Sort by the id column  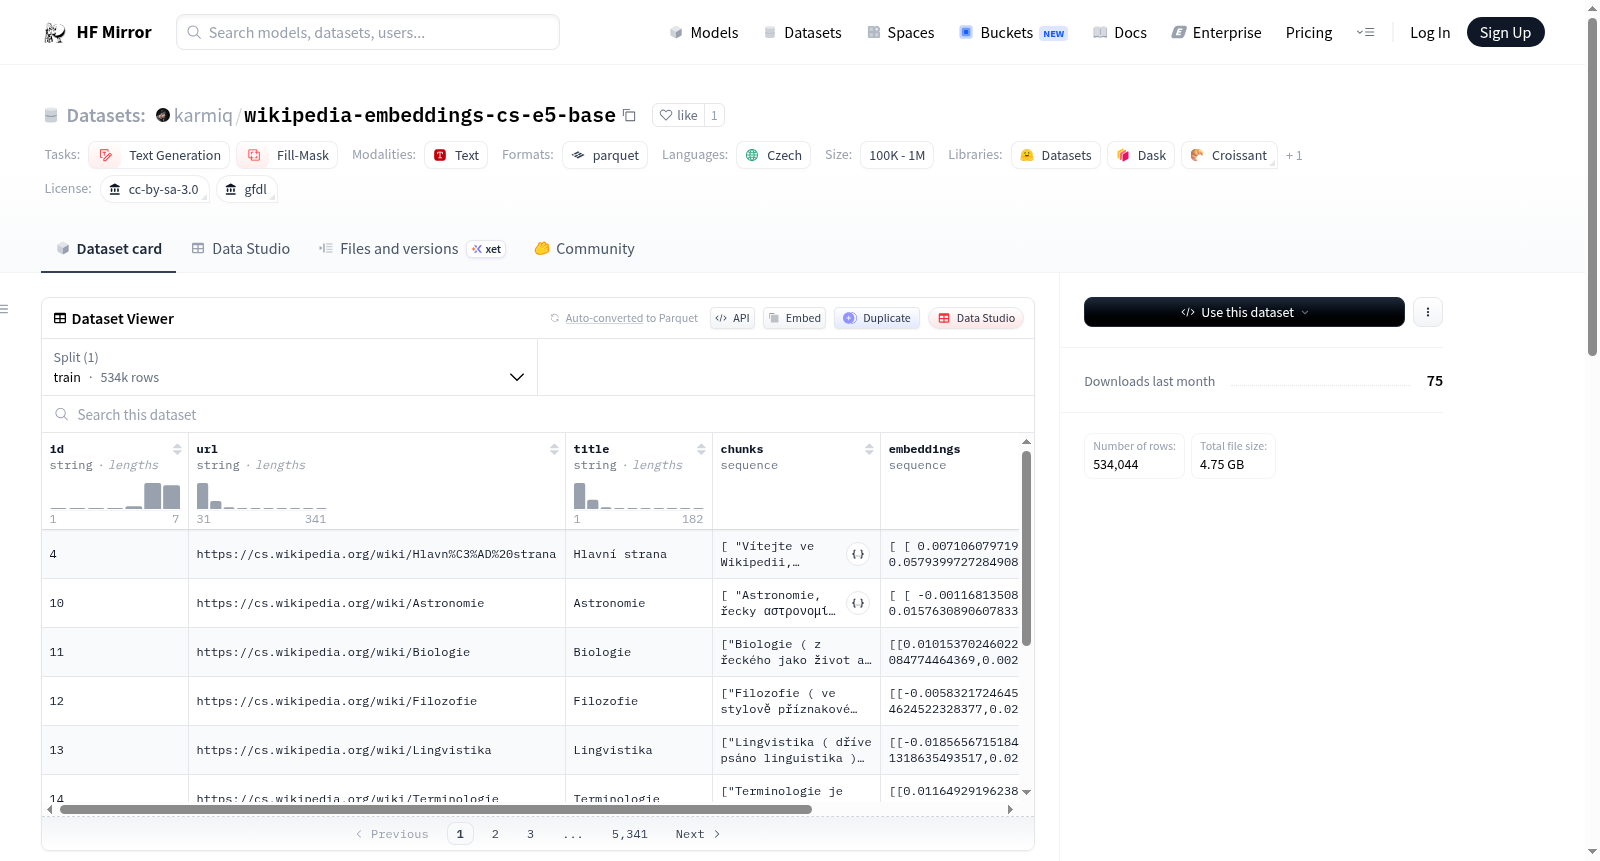pyautogui.click(x=177, y=449)
